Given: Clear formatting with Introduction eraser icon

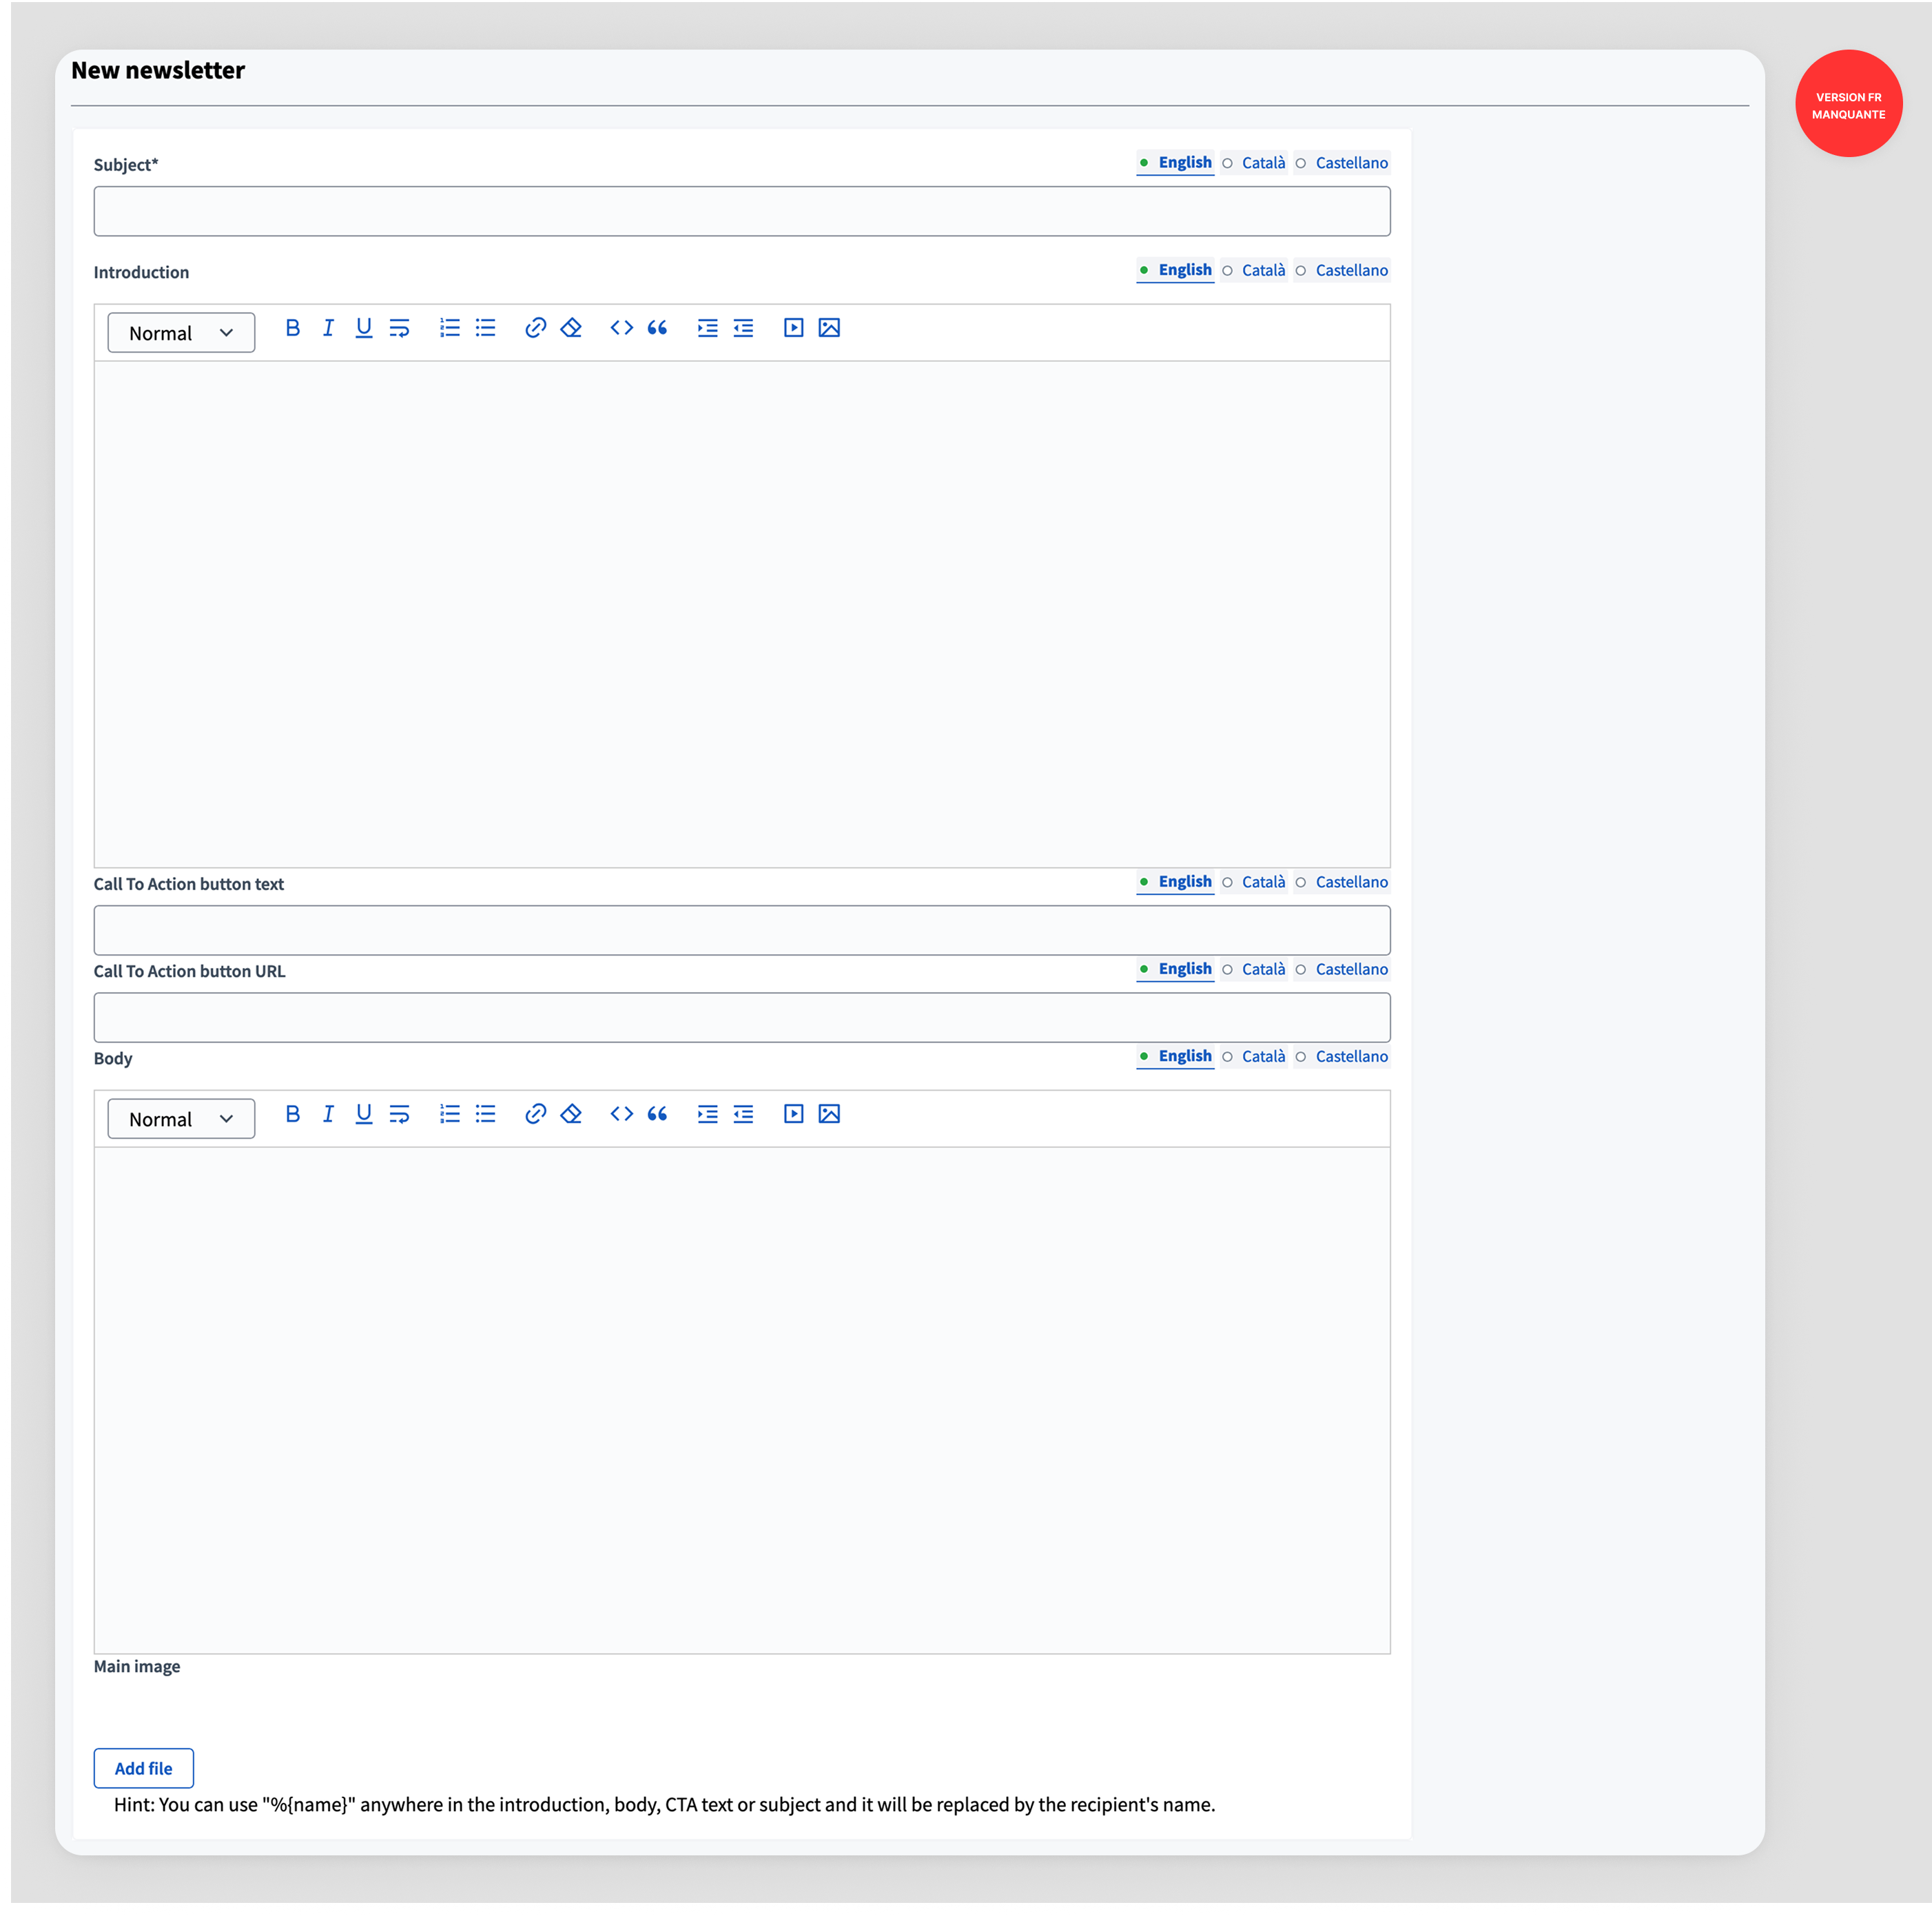Looking at the screenshot, I should click(x=571, y=328).
